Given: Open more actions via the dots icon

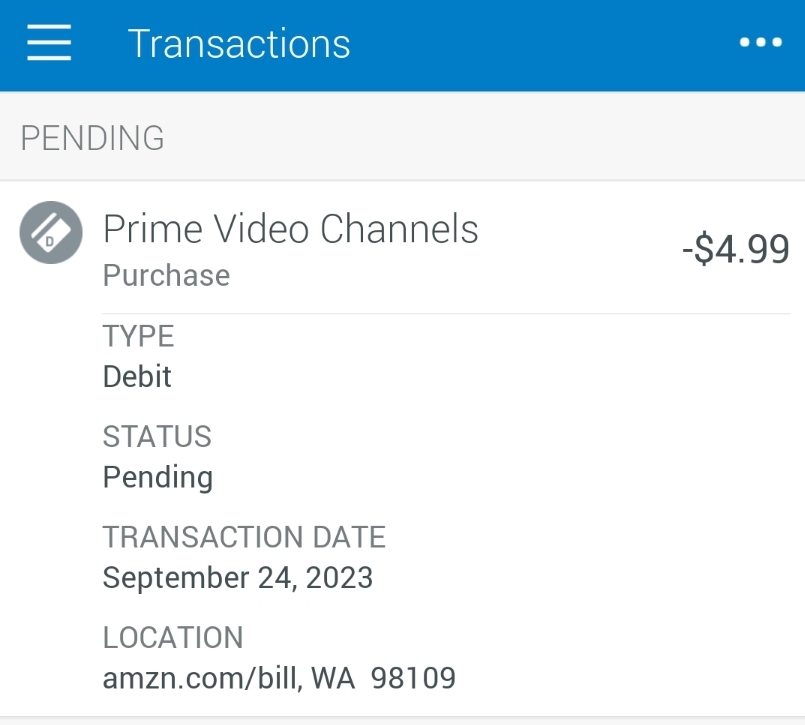Looking at the screenshot, I should click(x=761, y=42).
